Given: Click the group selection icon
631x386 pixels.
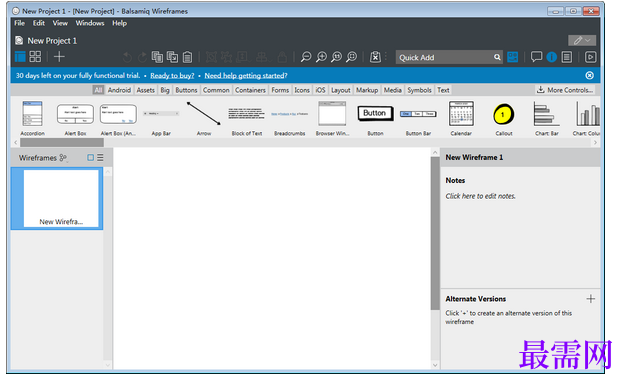Looking at the screenshot, I should 211,57.
